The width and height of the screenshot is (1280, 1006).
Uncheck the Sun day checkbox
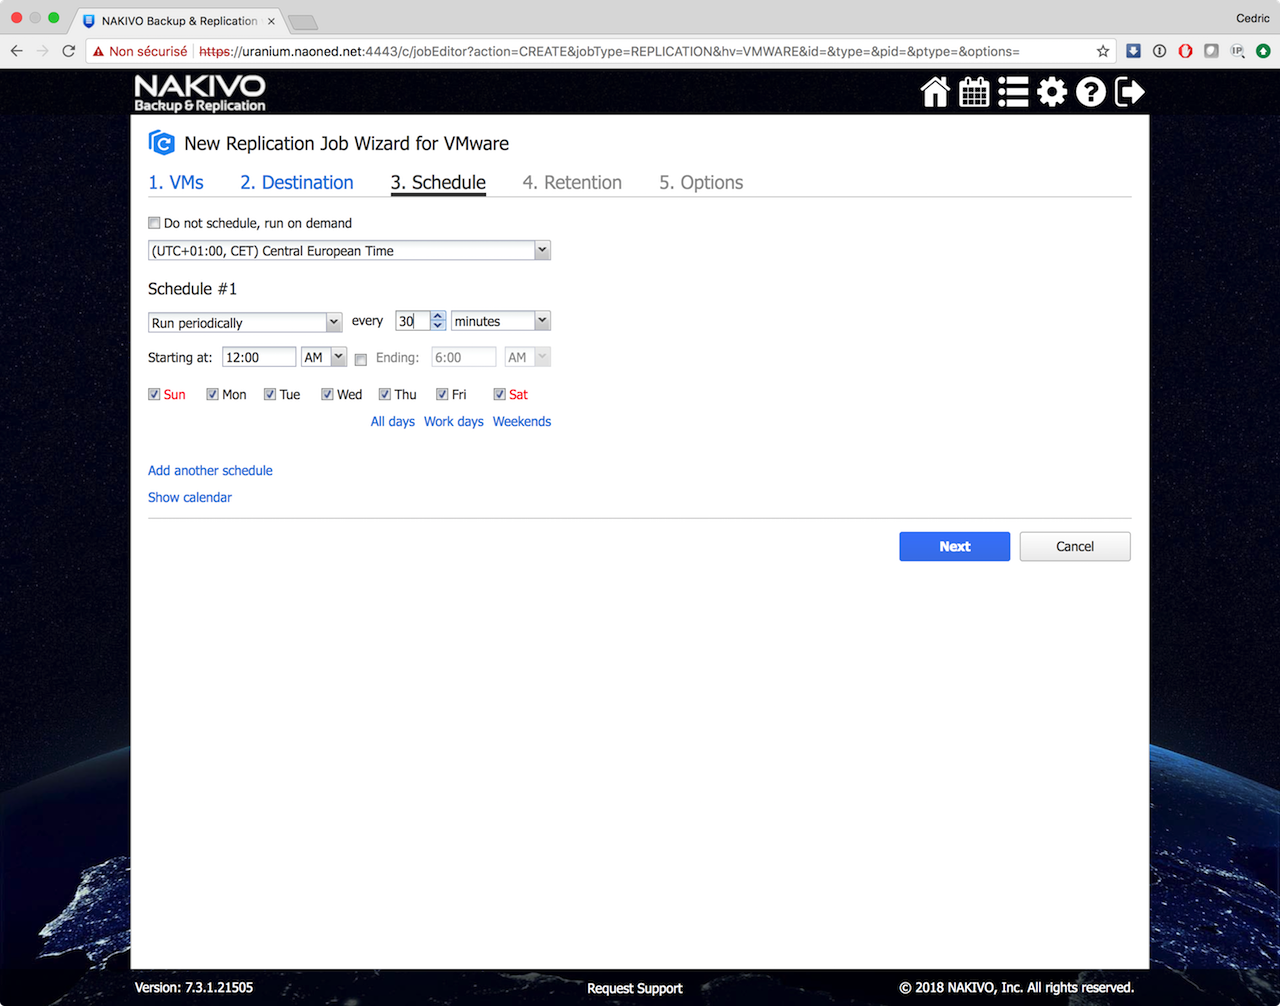point(154,394)
